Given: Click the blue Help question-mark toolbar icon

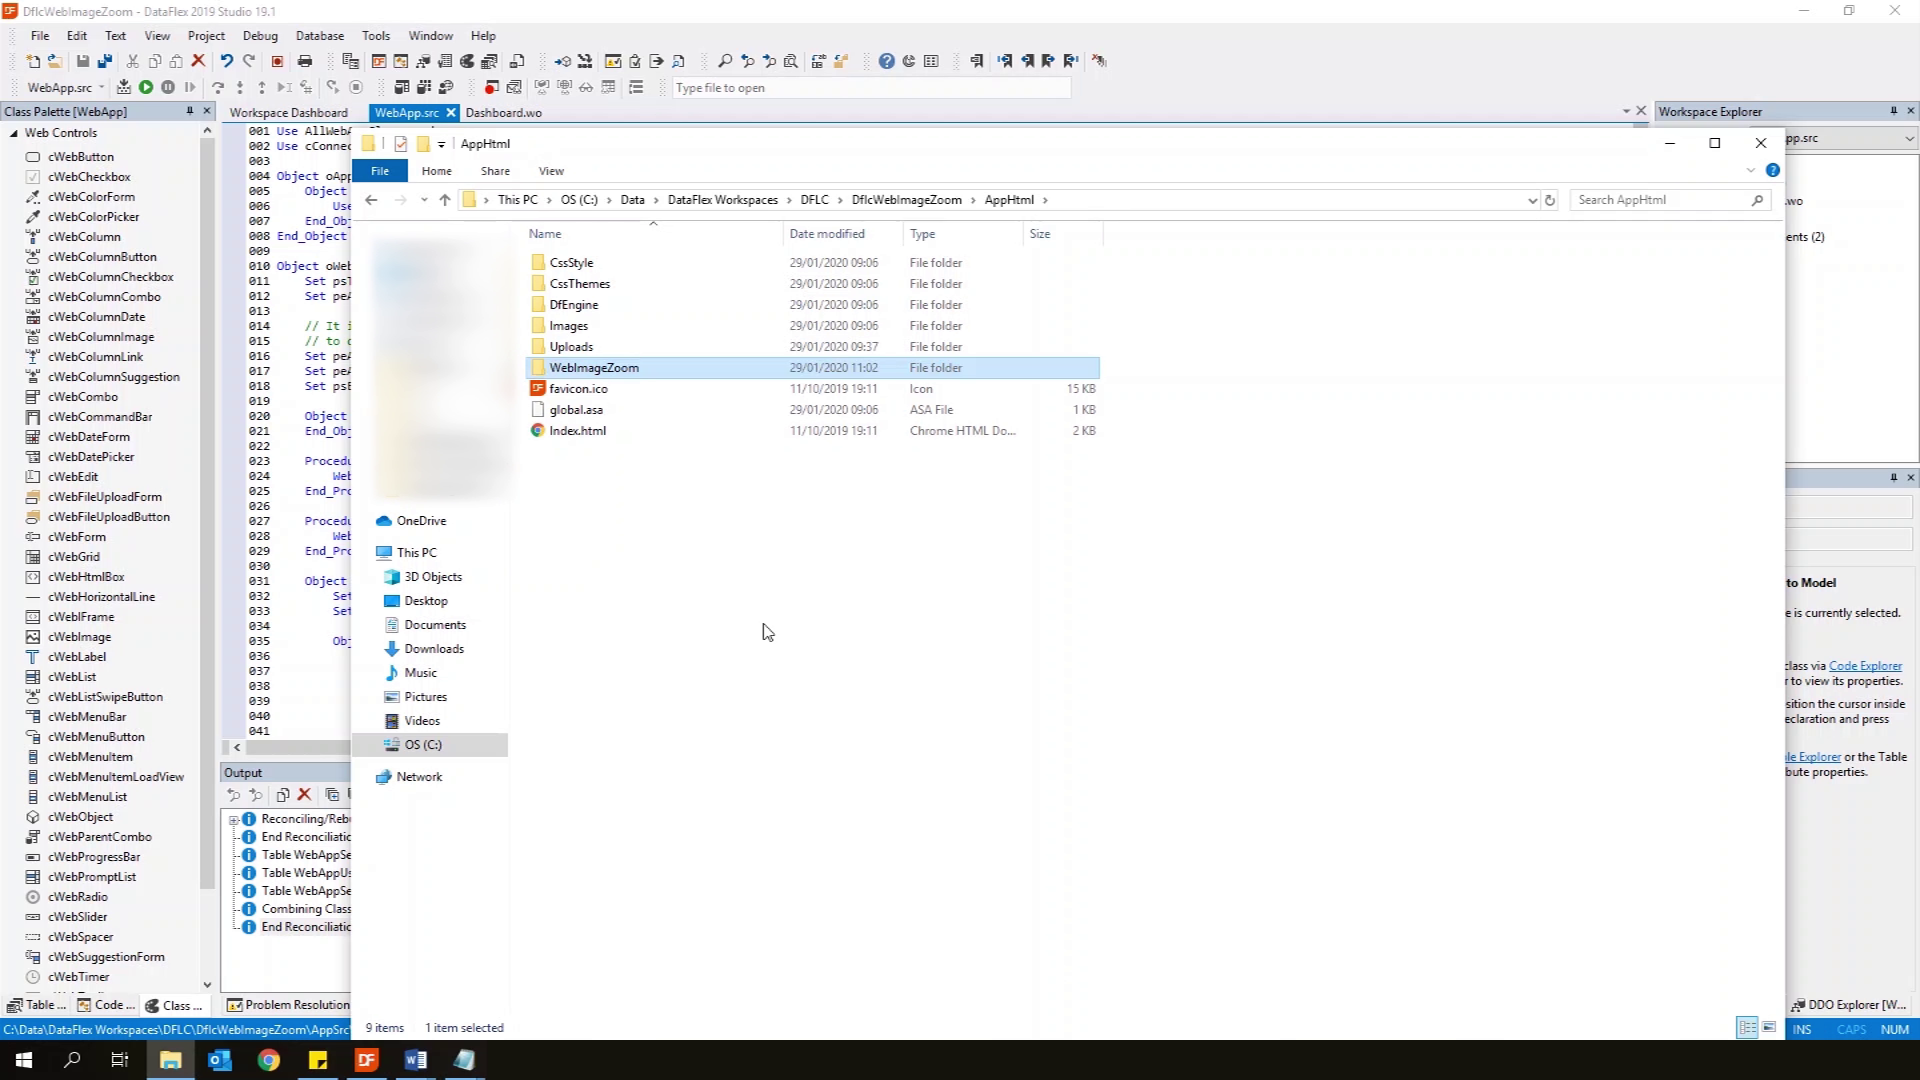Looking at the screenshot, I should [886, 61].
